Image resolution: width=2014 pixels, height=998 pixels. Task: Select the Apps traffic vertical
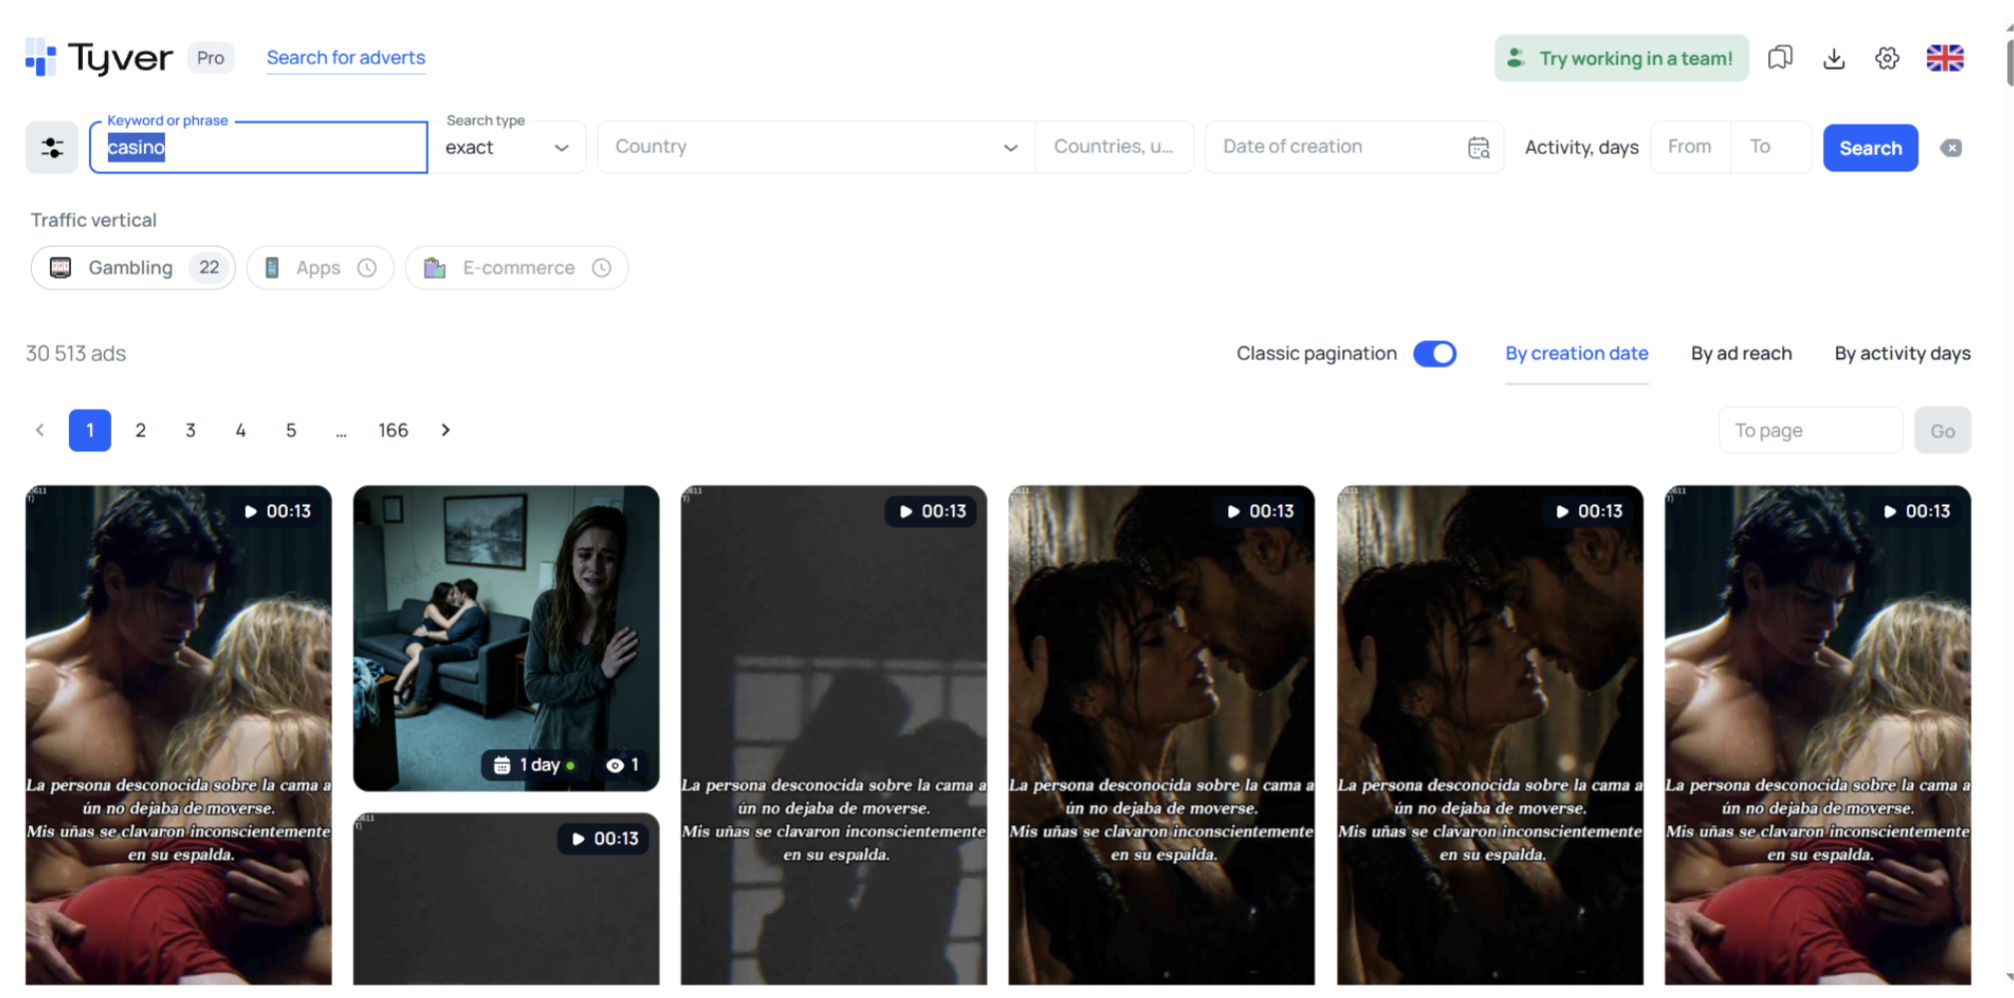(x=320, y=268)
